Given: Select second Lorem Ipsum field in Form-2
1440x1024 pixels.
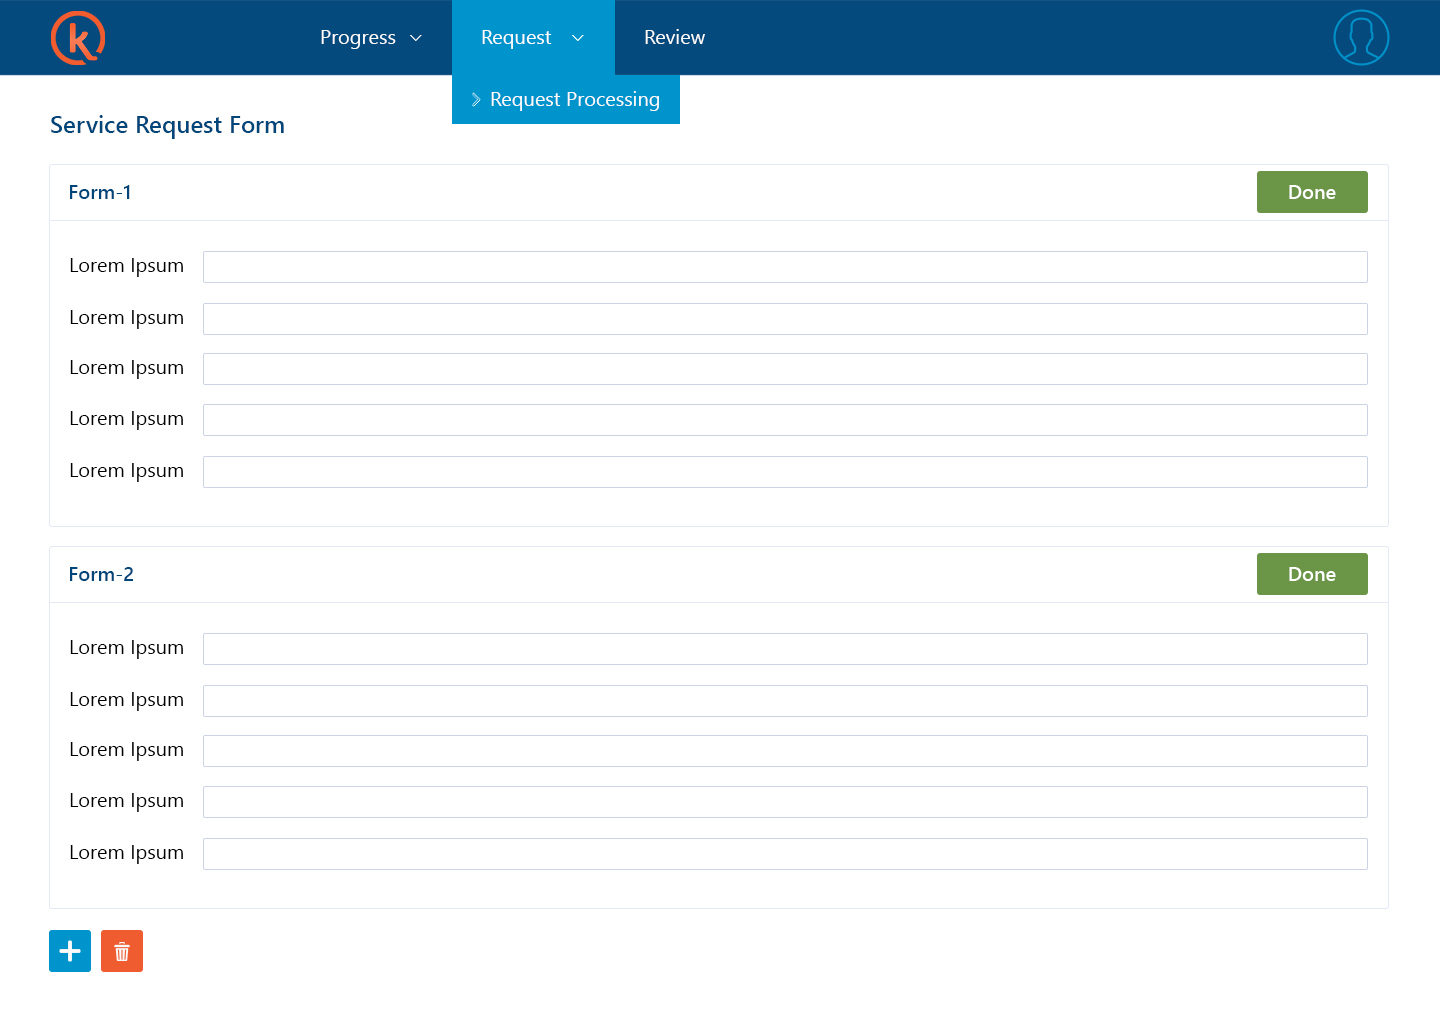Looking at the screenshot, I should (785, 701).
